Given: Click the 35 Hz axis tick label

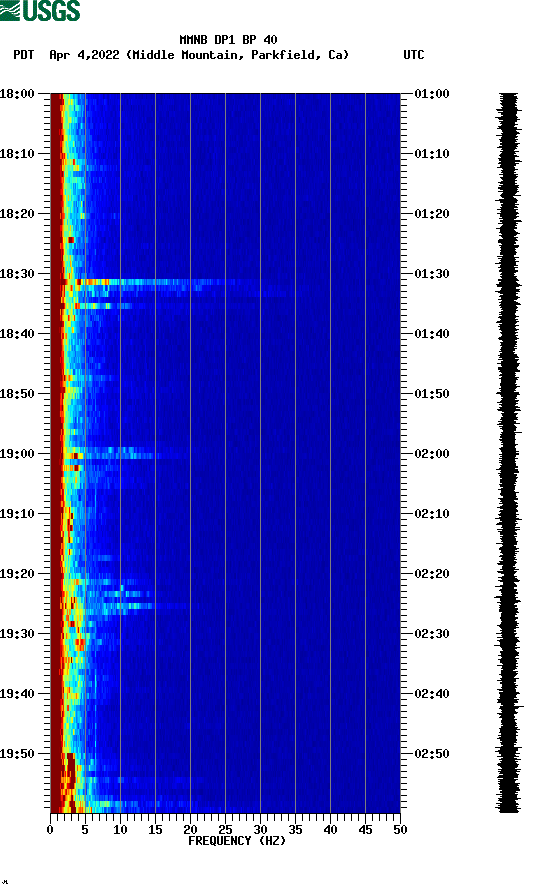Looking at the screenshot, I should (x=295, y=830).
